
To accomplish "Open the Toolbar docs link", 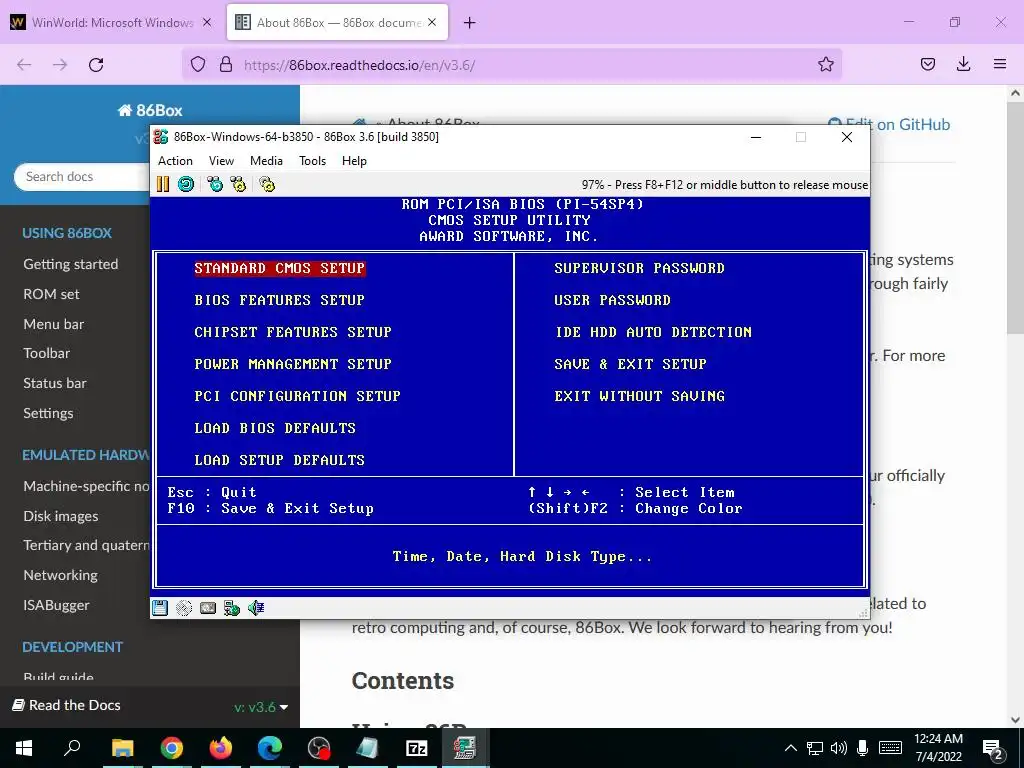I will point(46,353).
